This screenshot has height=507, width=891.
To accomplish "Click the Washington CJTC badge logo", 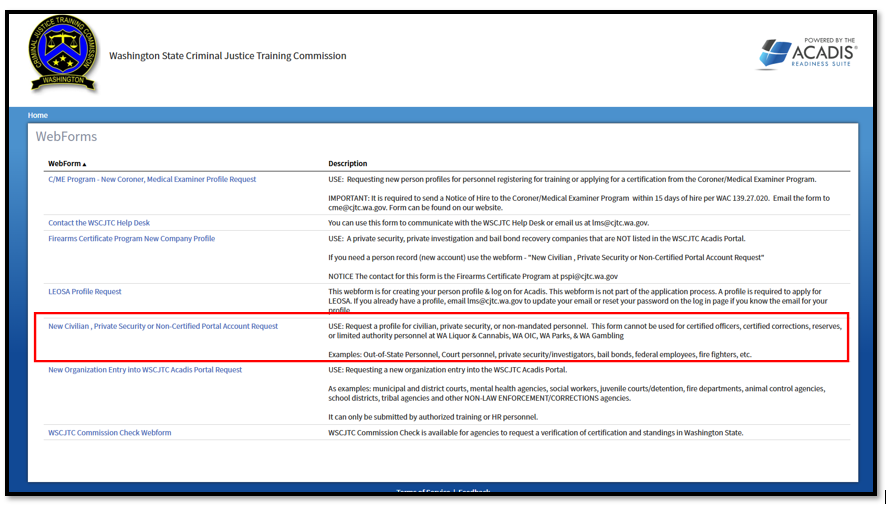I will pos(63,53).
